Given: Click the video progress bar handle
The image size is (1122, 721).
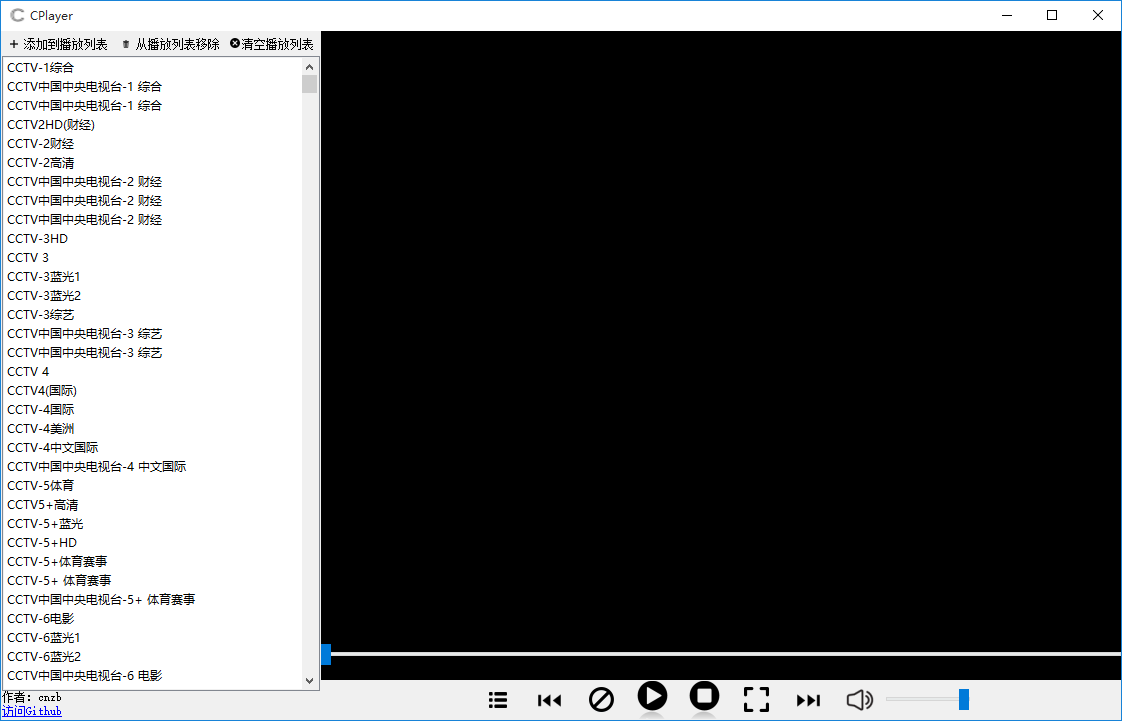Looking at the screenshot, I should pos(326,654).
